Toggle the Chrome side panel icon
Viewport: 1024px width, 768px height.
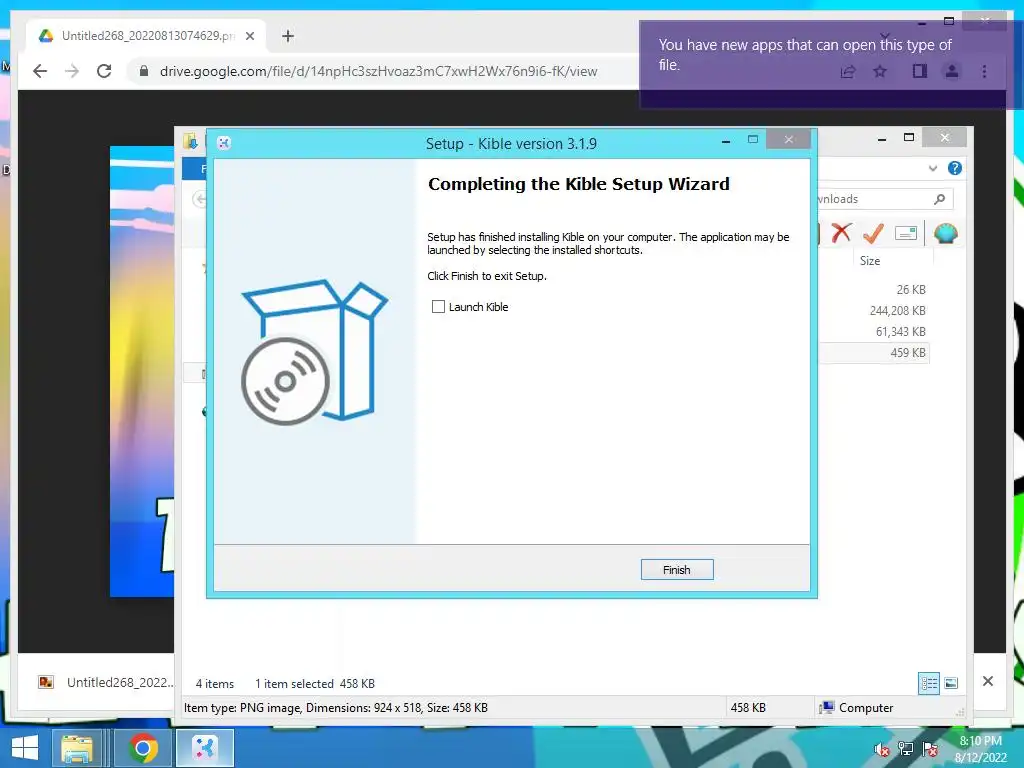pos(920,71)
